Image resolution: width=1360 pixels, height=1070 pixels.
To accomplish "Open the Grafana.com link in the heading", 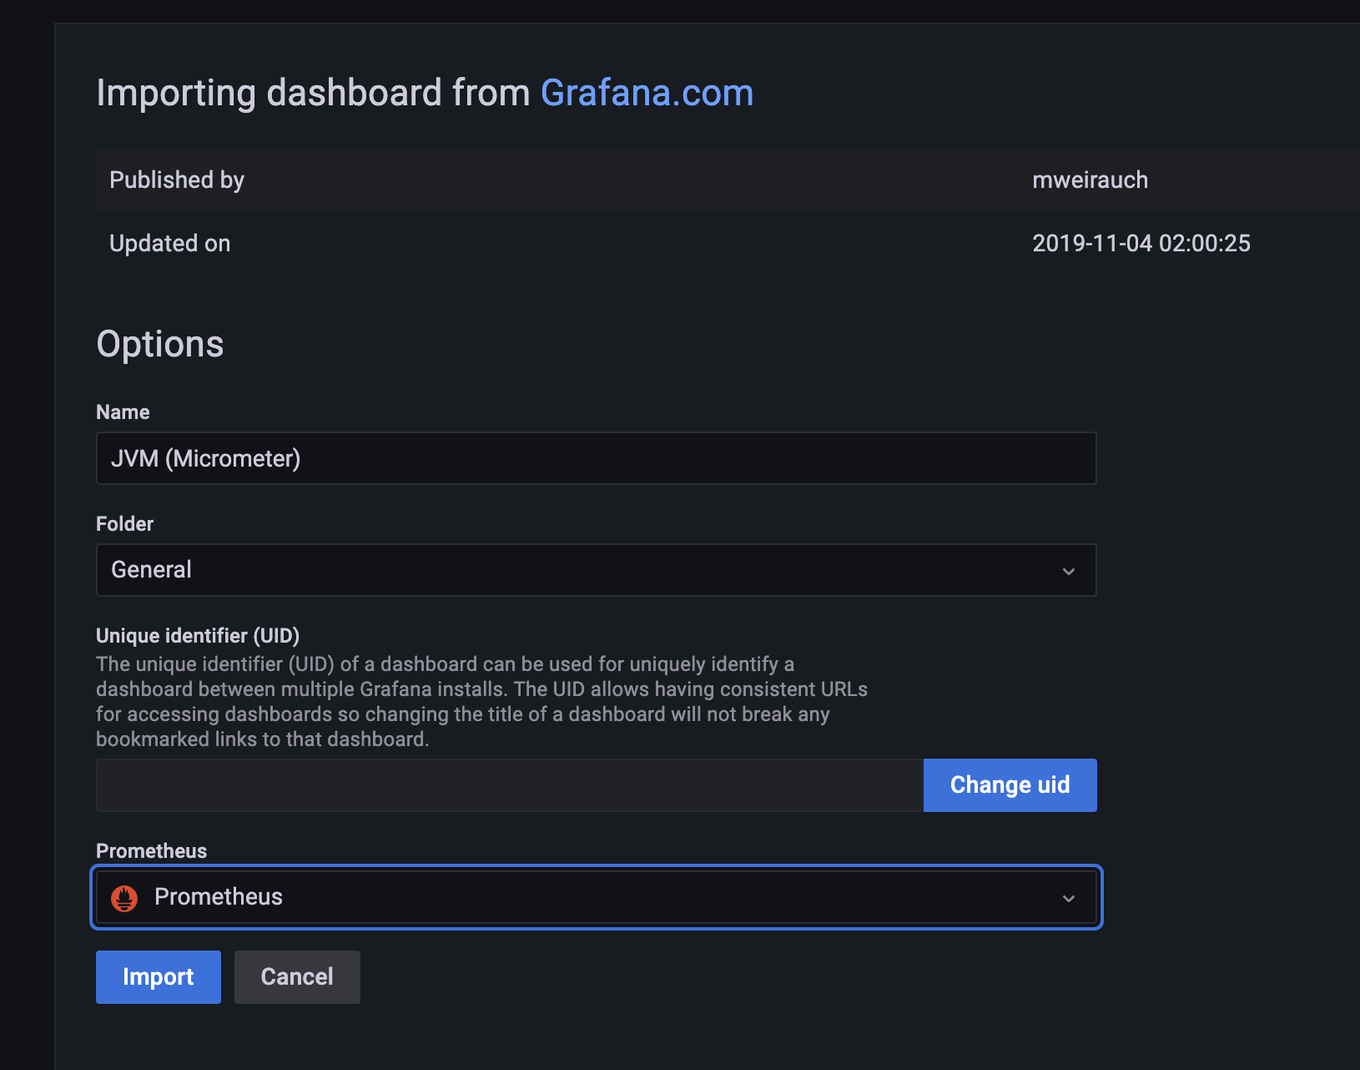I will click(646, 93).
